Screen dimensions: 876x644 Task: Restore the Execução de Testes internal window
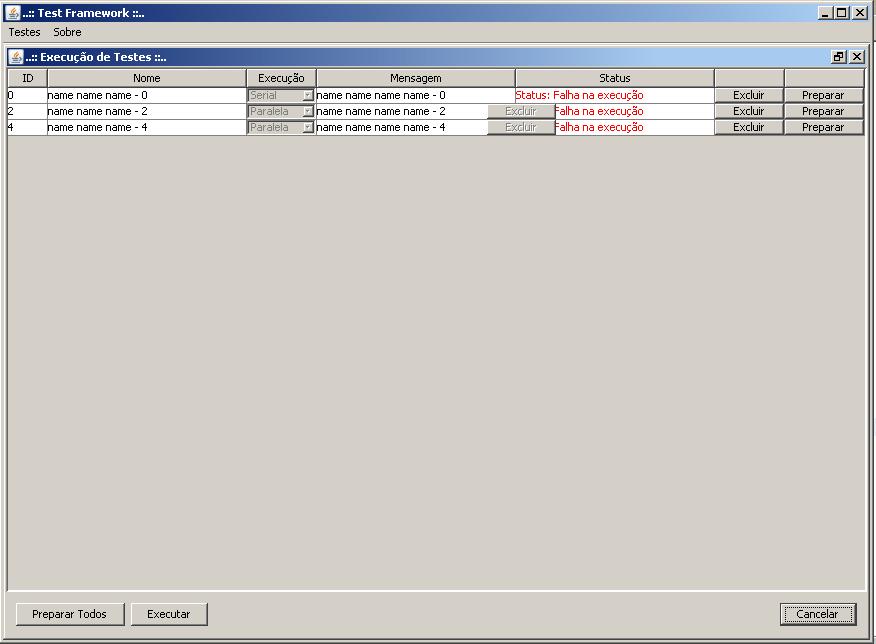pyautogui.click(x=839, y=56)
